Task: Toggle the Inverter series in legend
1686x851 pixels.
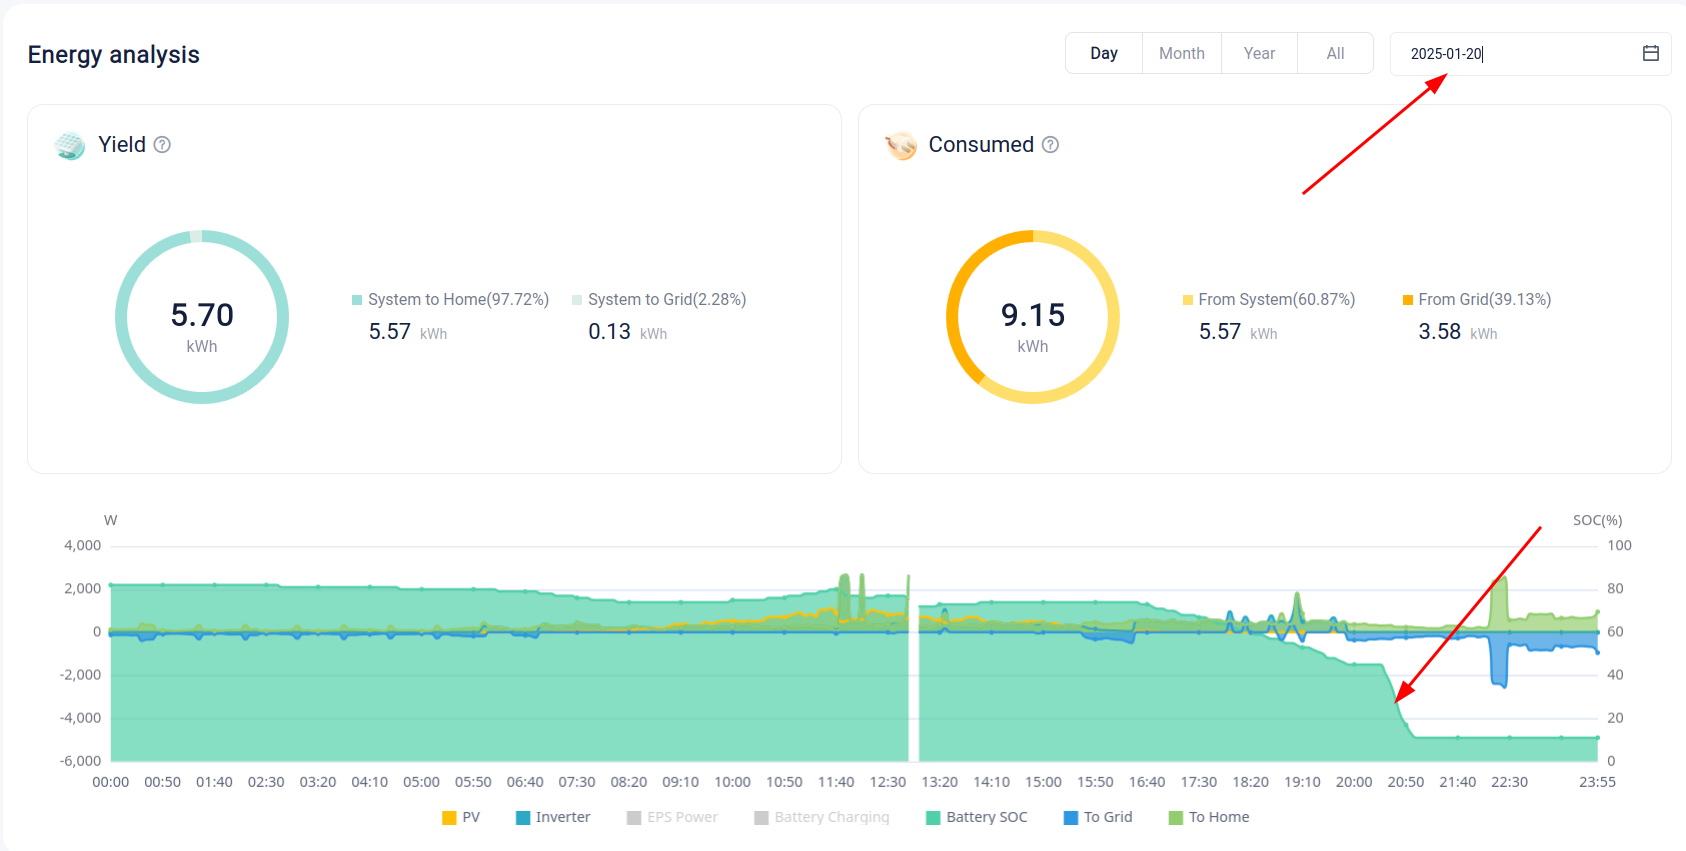Action: pyautogui.click(x=553, y=817)
